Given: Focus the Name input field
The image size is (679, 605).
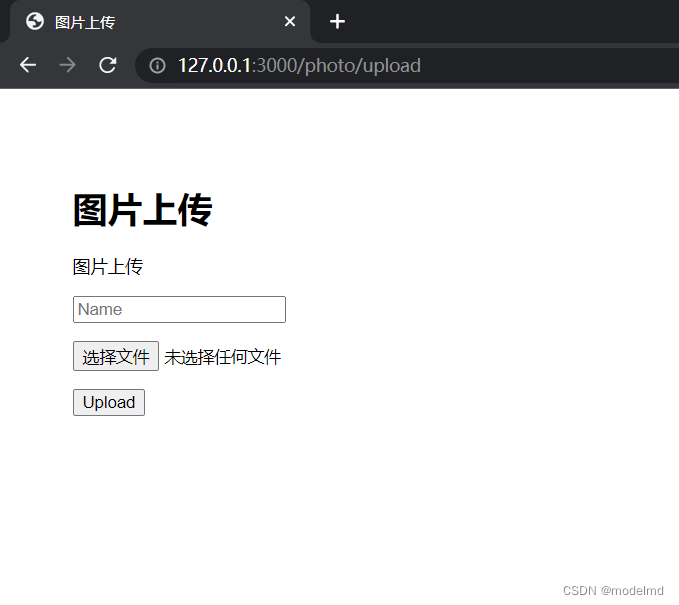Looking at the screenshot, I should coord(179,309).
